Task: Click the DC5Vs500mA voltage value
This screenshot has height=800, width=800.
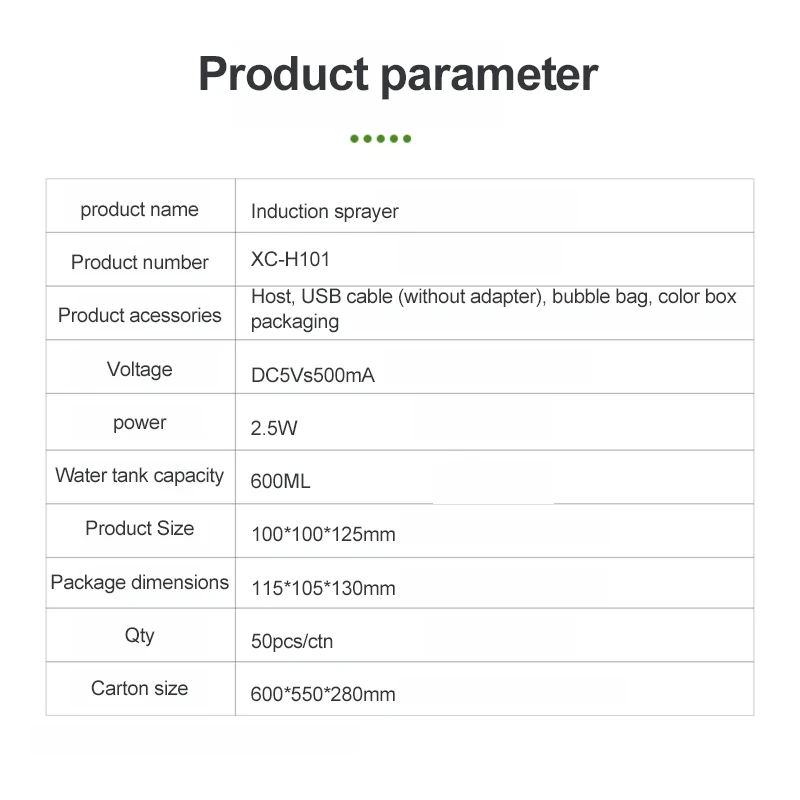Action: click(313, 376)
